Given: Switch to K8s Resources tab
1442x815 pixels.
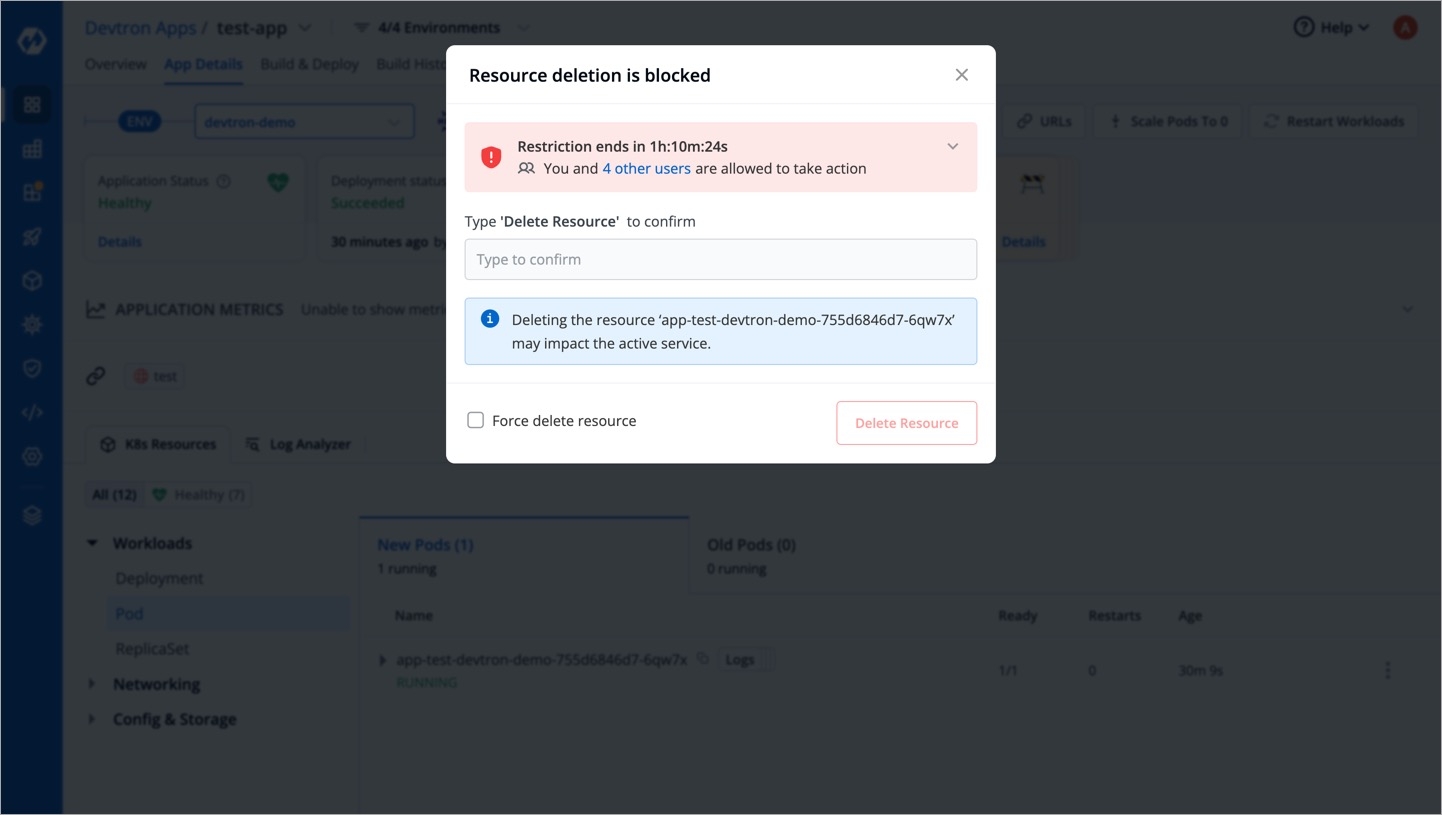Looking at the screenshot, I should click(x=158, y=444).
